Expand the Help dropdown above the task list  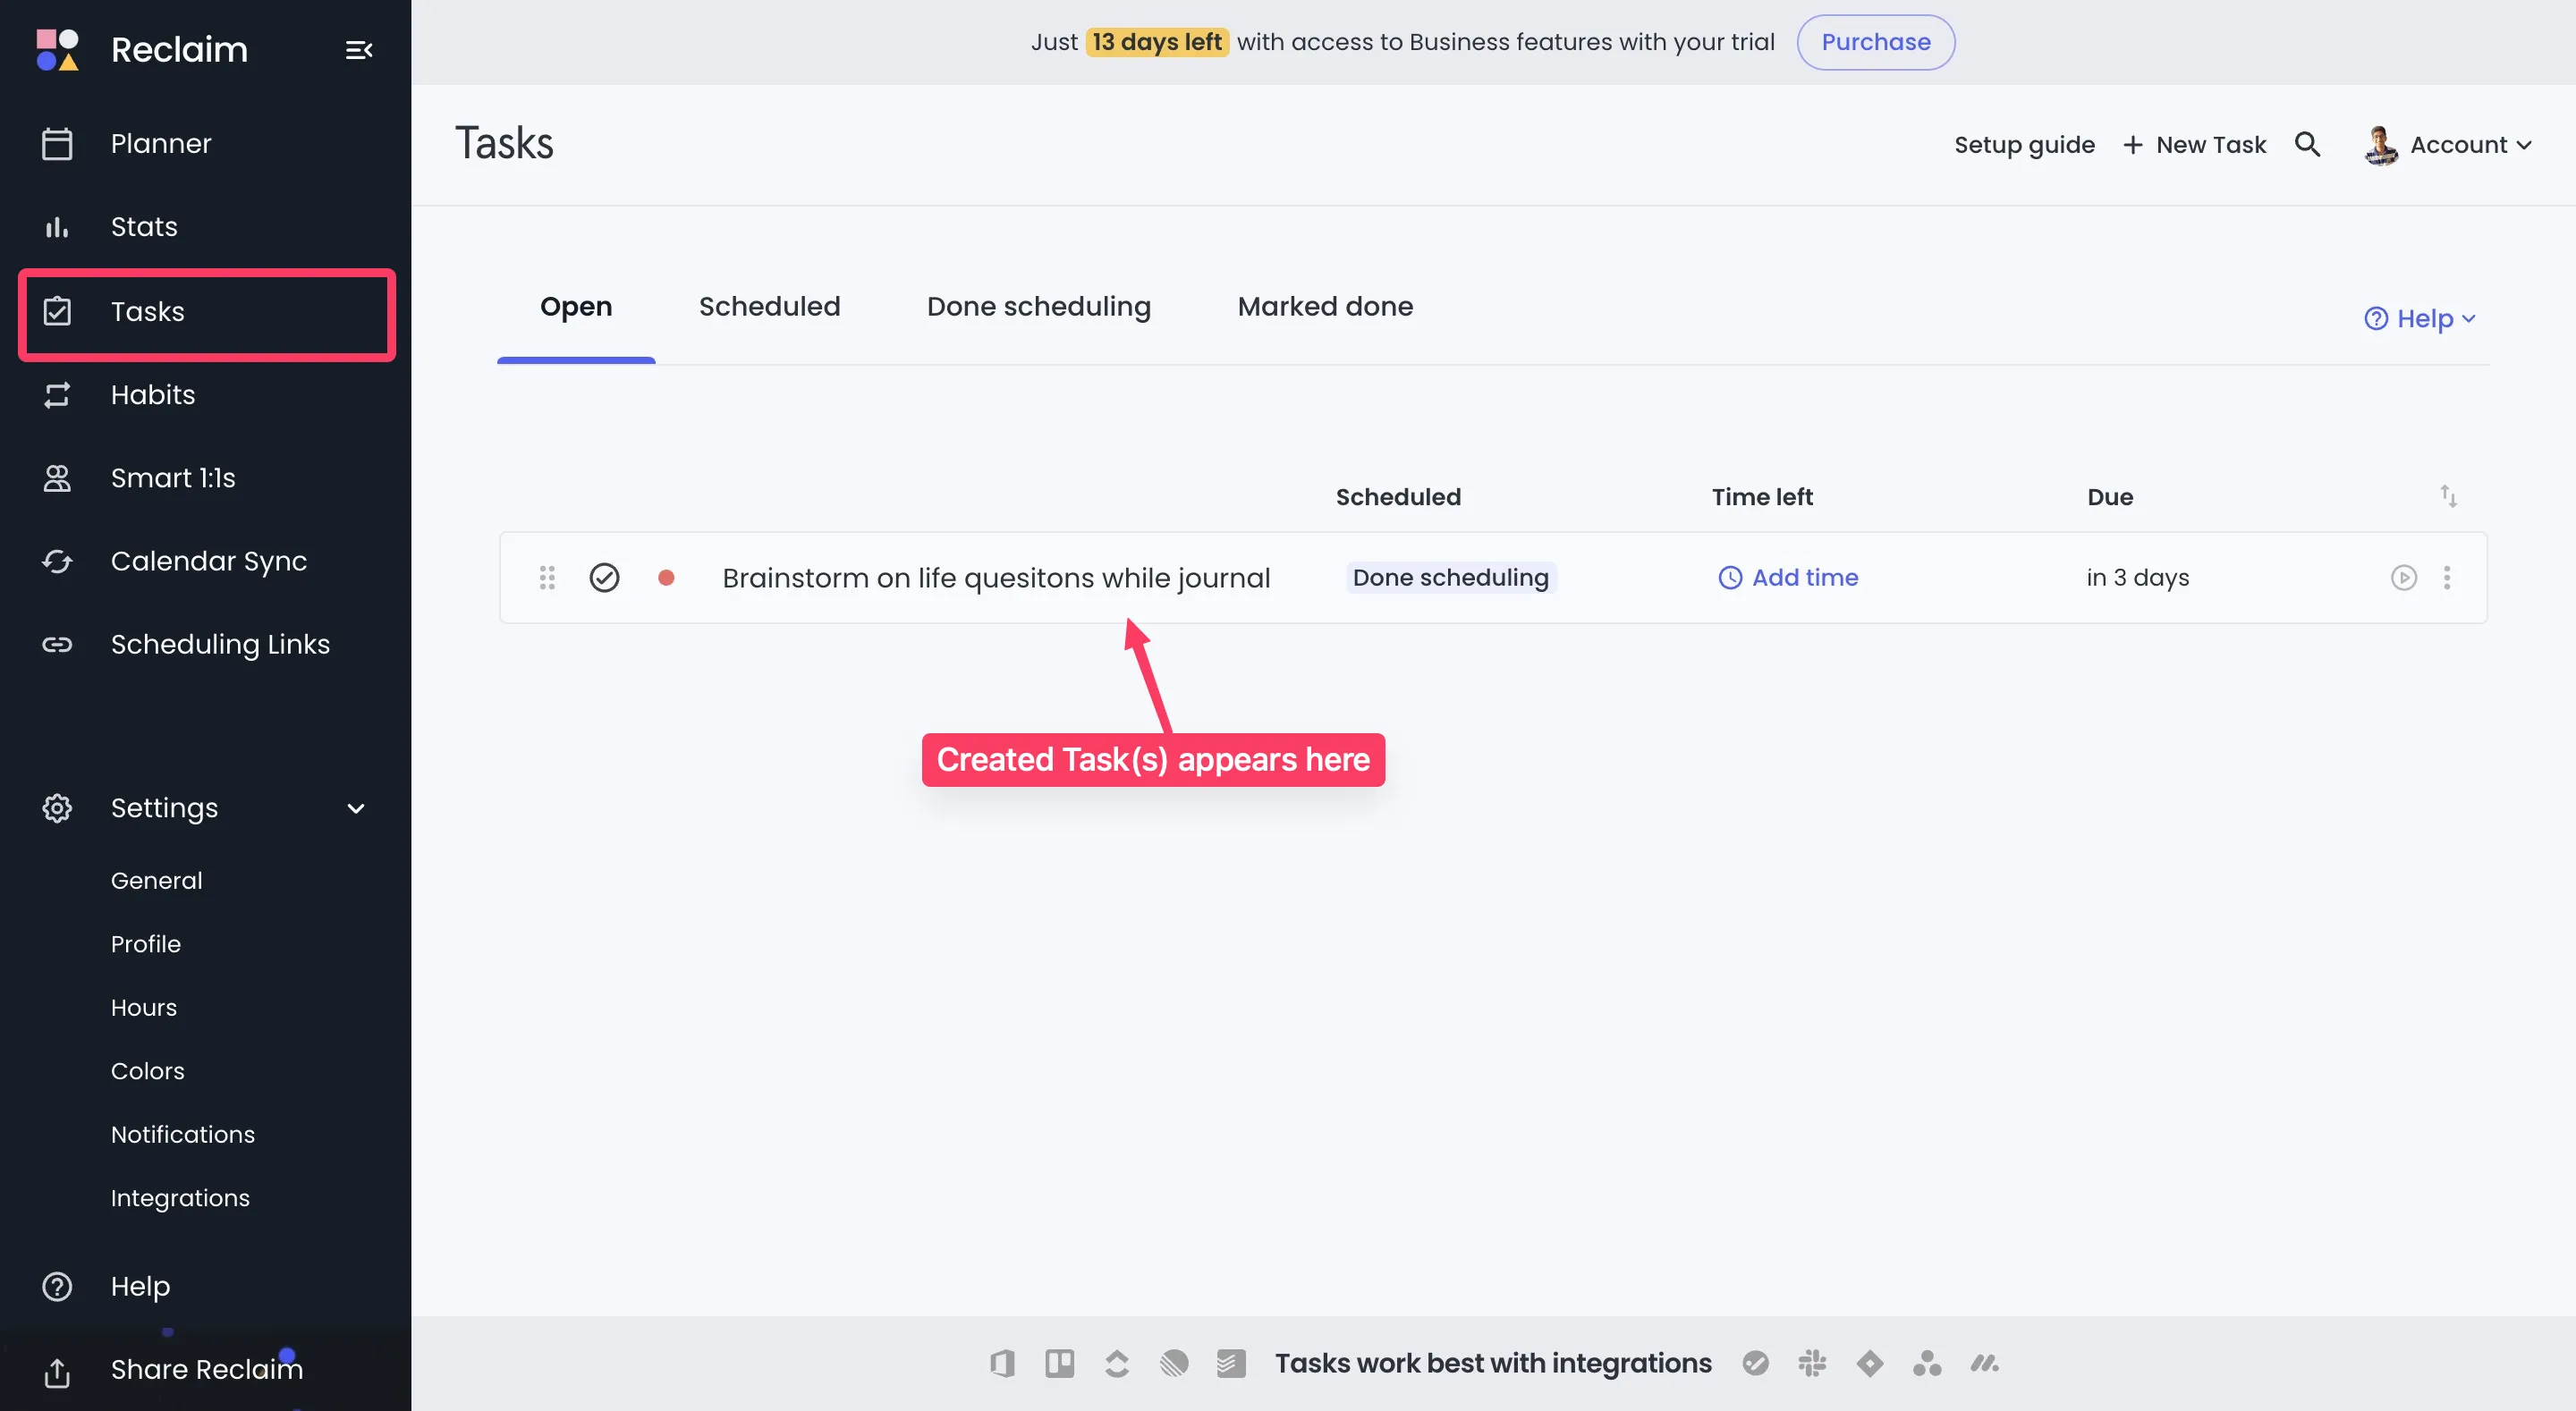(x=2420, y=319)
